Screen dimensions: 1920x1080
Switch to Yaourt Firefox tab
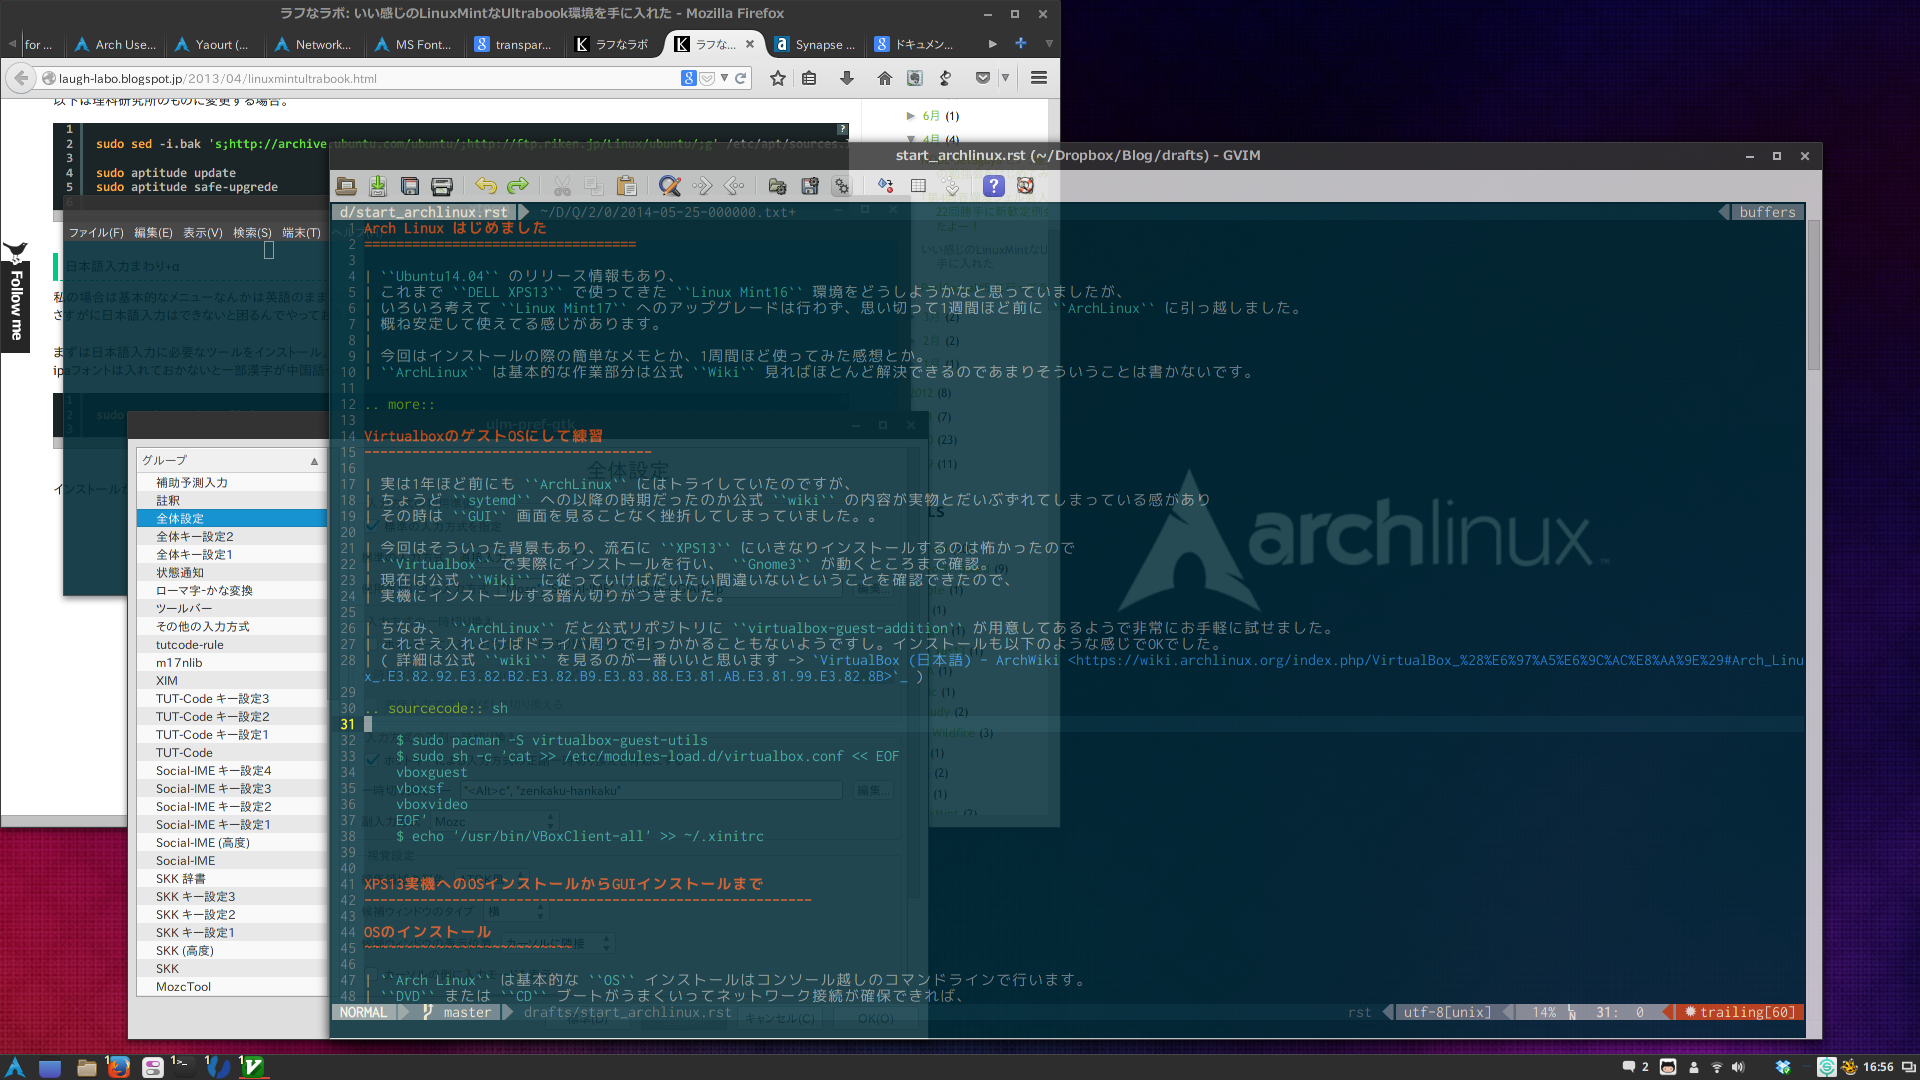pyautogui.click(x=216, y=44)
